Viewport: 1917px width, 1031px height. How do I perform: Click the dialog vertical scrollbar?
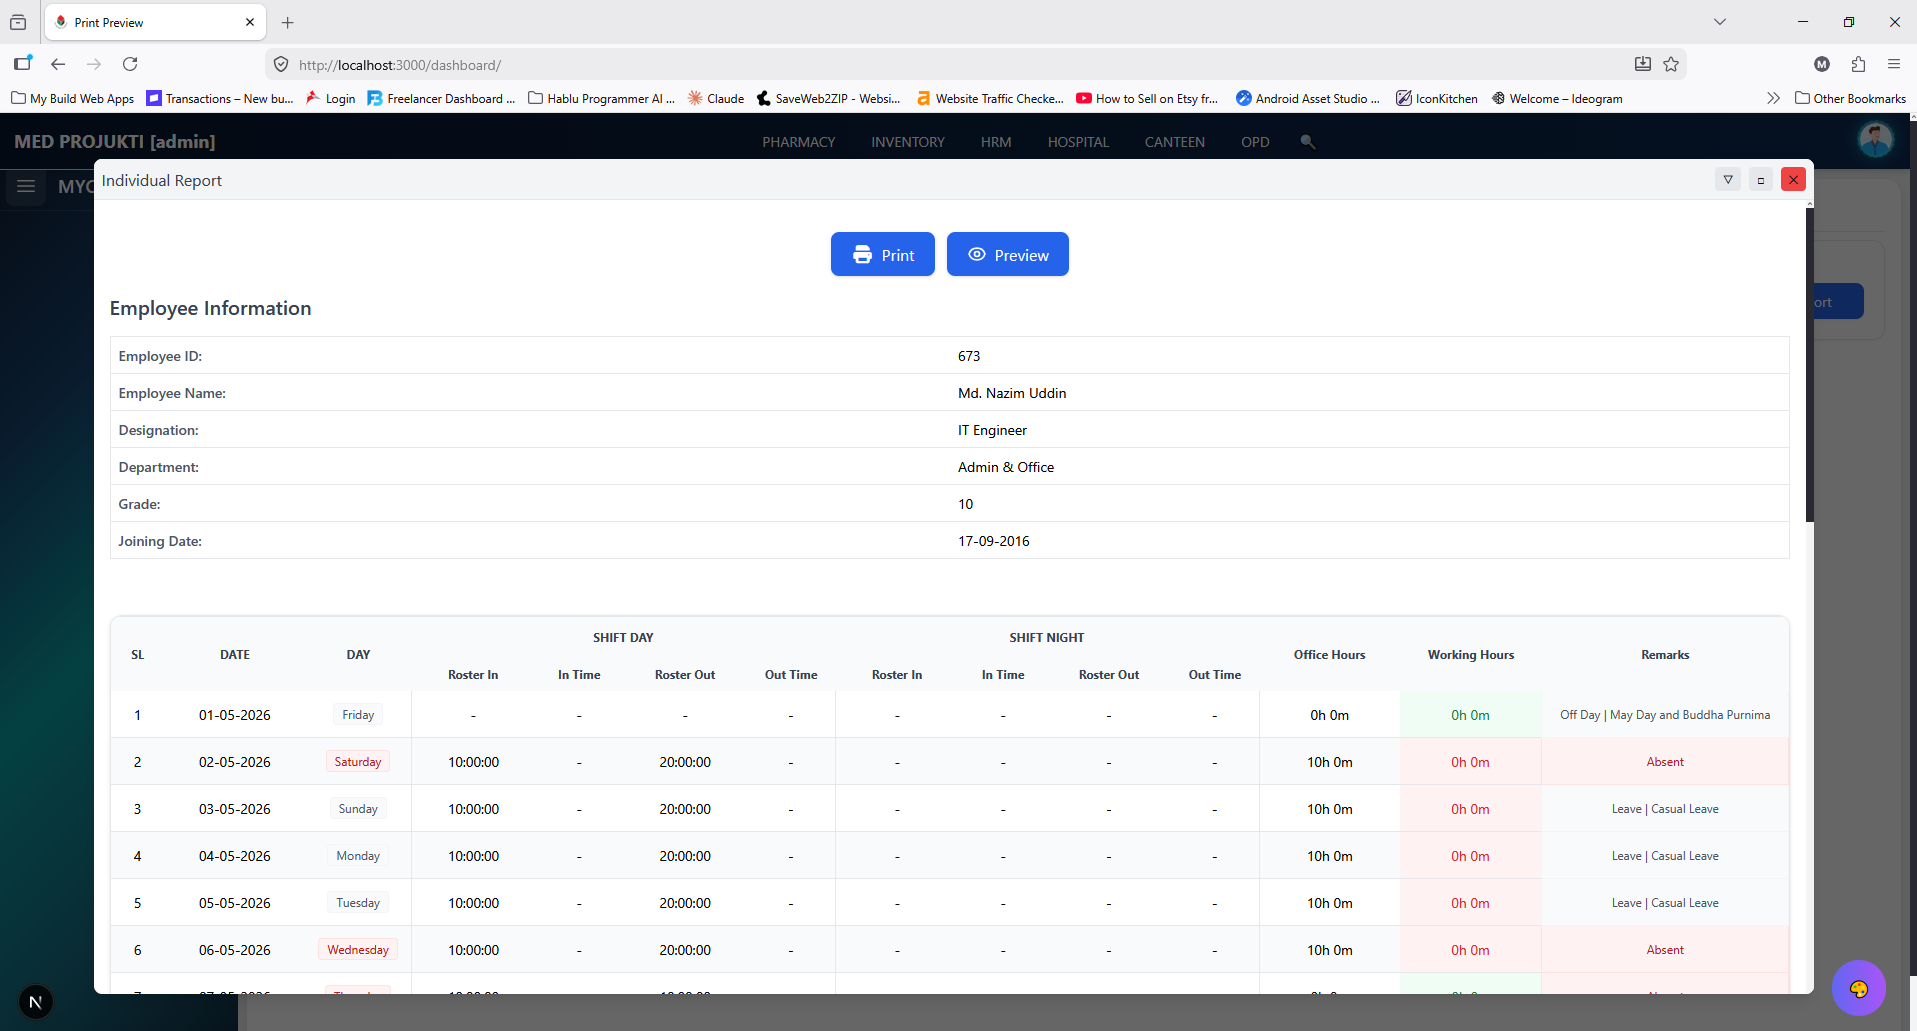(x=1809, y=365)
